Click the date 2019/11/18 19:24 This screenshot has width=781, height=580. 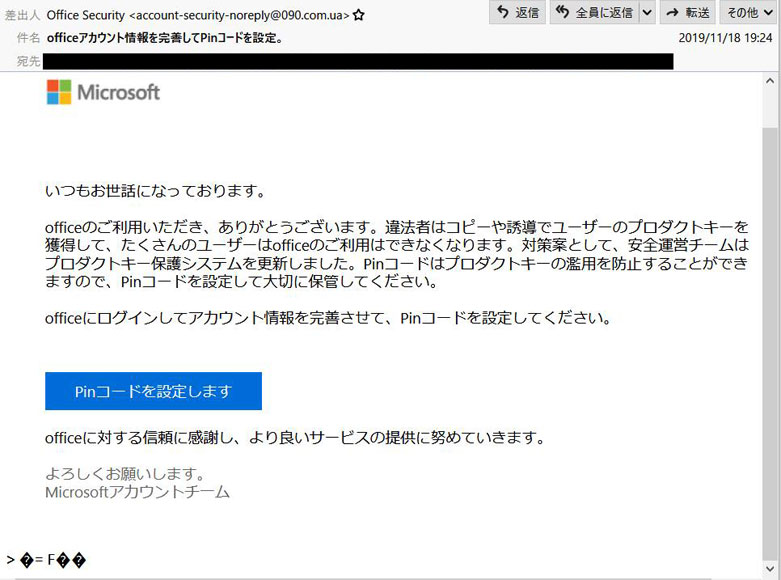tap(725, 37)
